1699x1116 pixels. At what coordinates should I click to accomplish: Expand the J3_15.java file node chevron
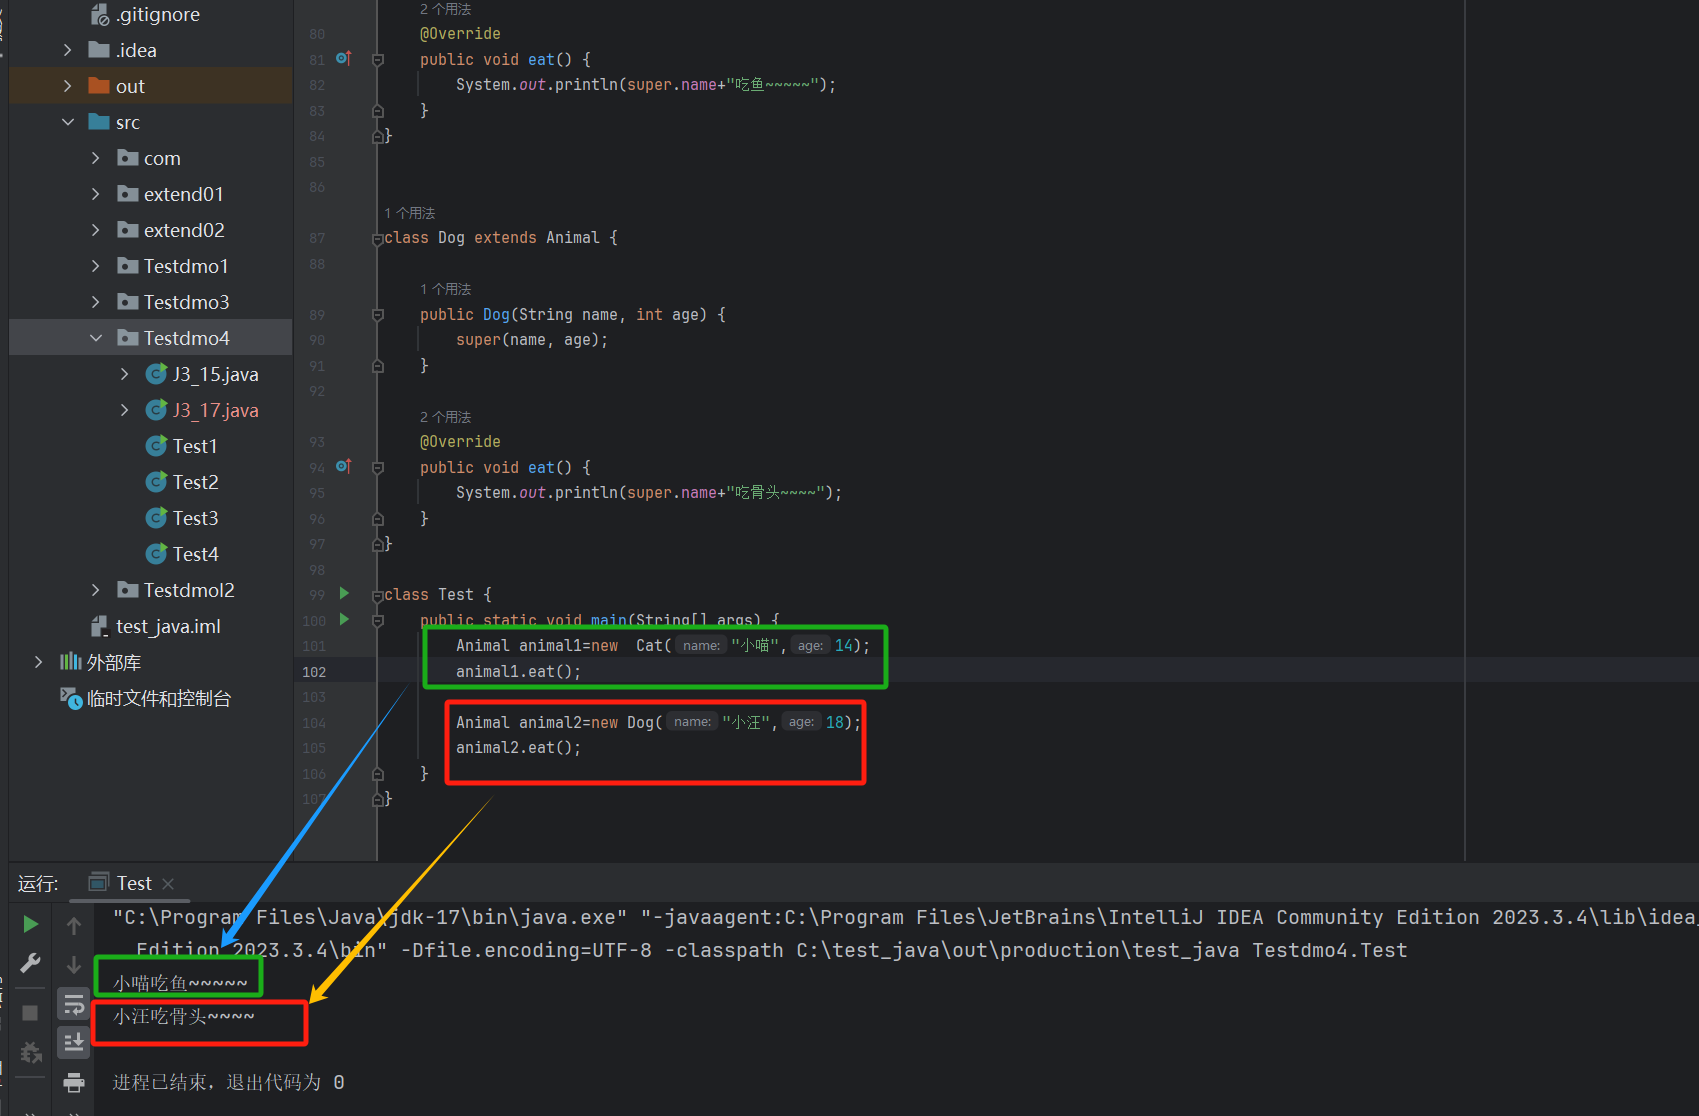point(124,374)
